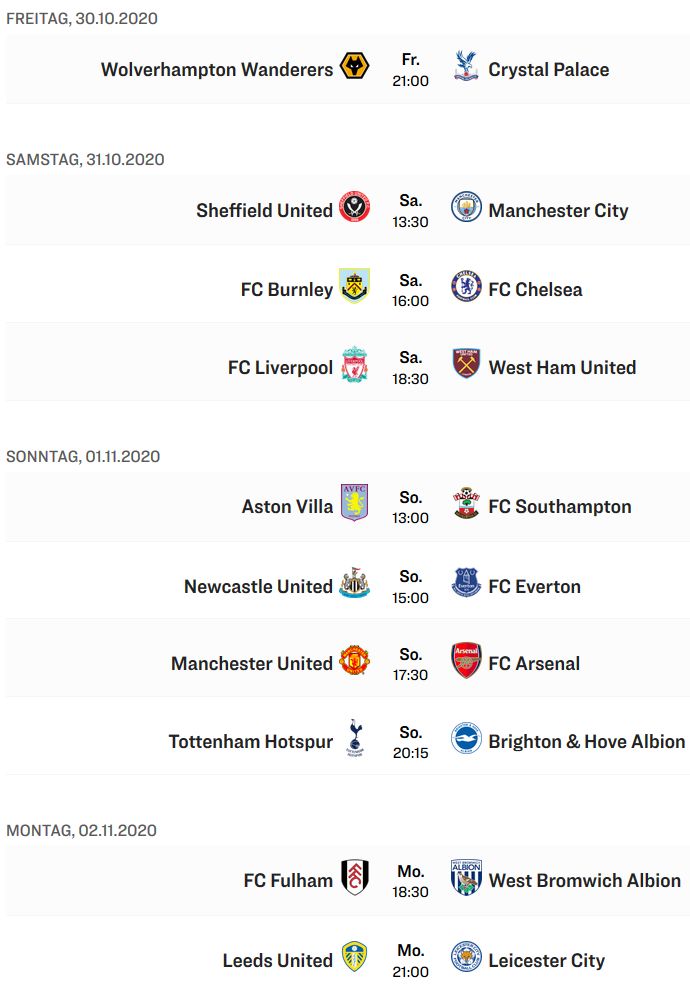Open the FC Arsenal cannon crest
Image resolution: width=690 pixels, height=991 pixels.
coord(466,660)
